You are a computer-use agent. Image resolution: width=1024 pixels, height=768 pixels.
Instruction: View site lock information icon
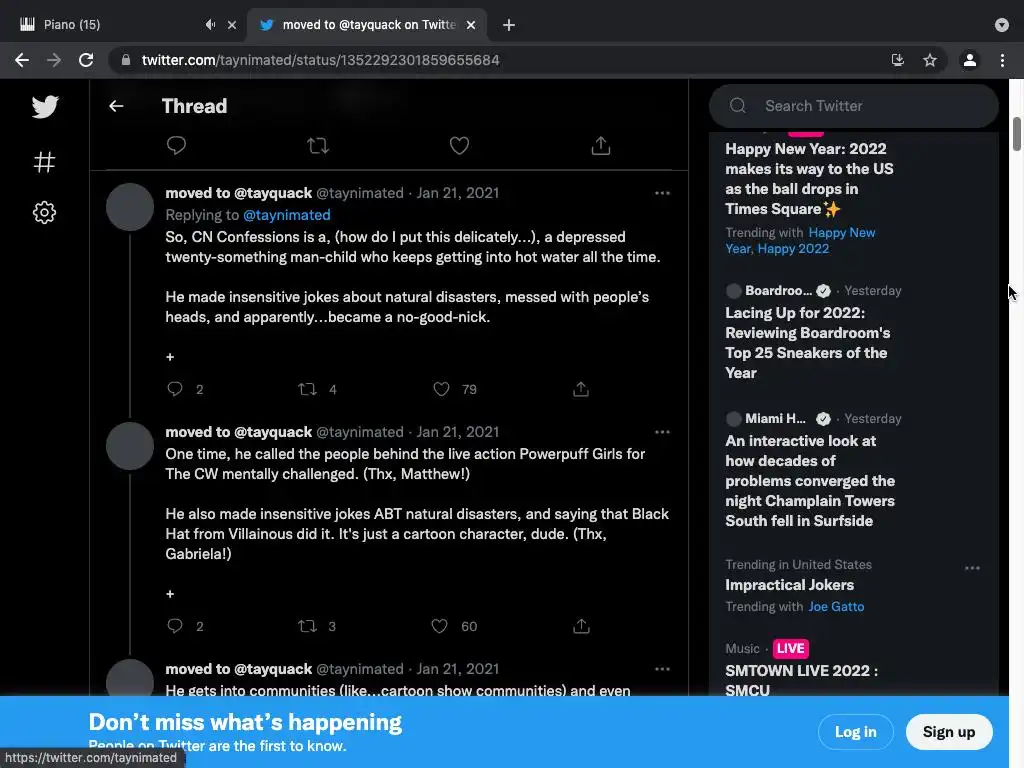(x=125, y=60)
